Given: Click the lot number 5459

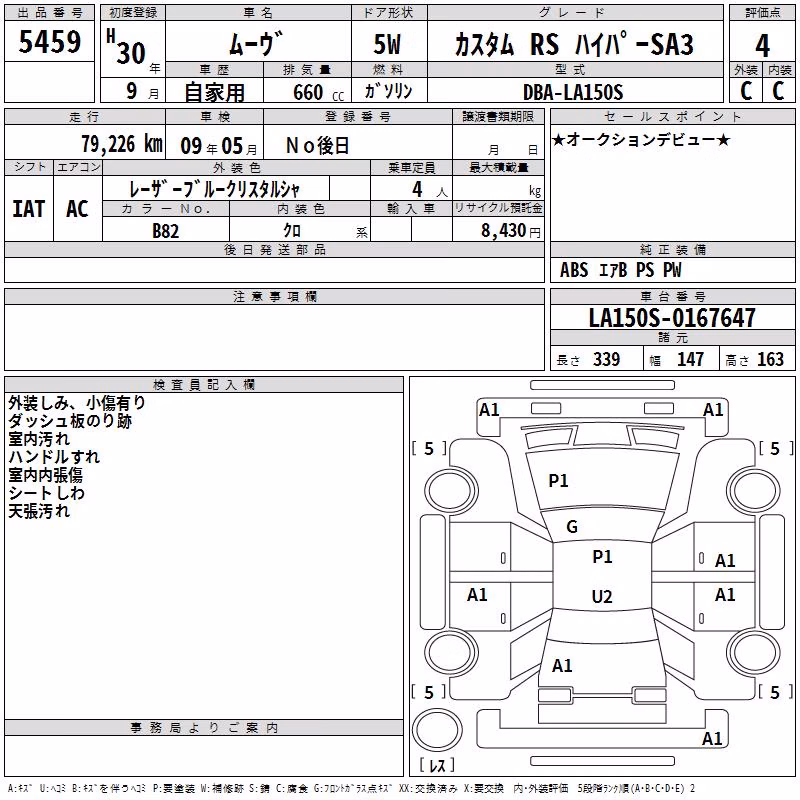Looking at the screenshot, I should tap(49, 41).
